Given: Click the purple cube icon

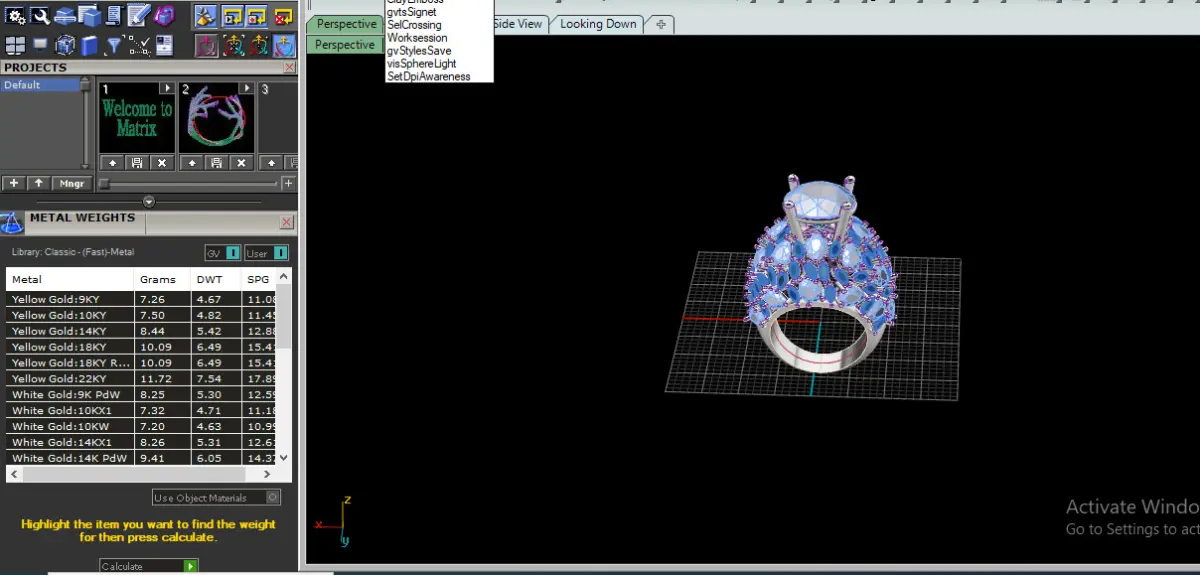Looking at the screenshot, I should (x=163, y=15).
